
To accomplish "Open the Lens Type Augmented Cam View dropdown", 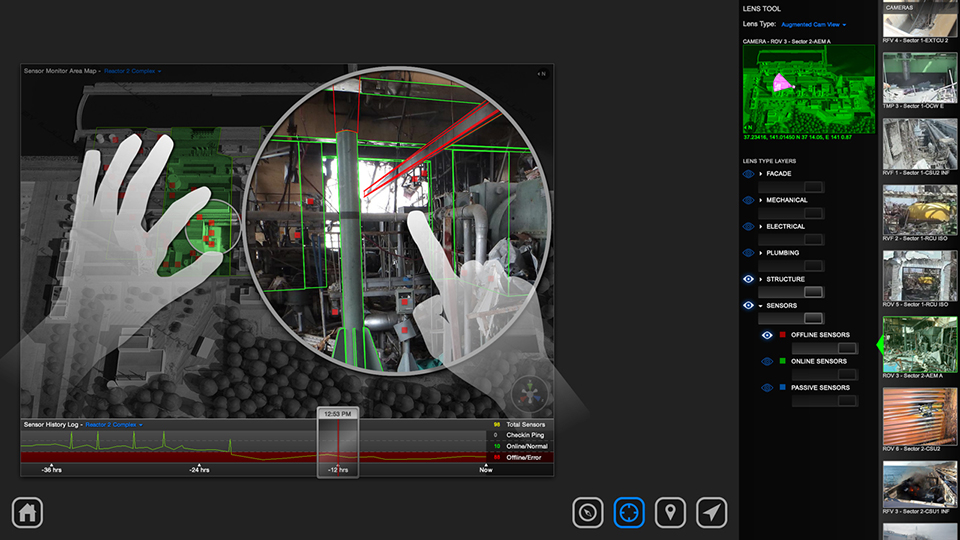I will [x=814, y=24].
